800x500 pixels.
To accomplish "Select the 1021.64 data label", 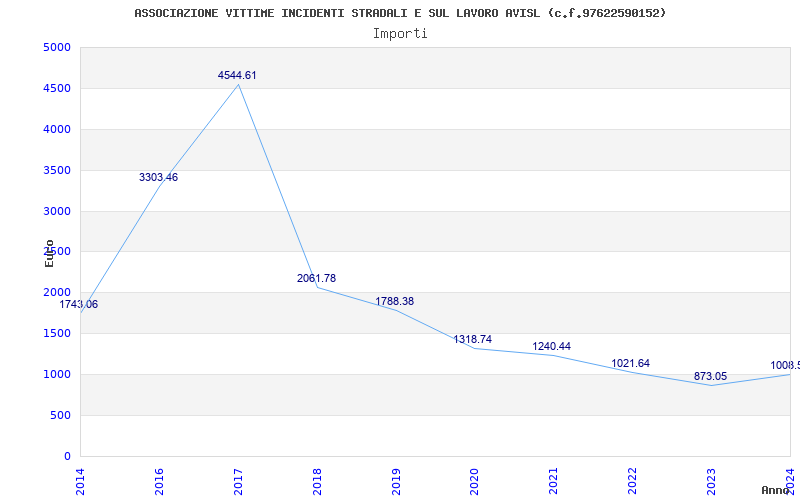I will coord(631,364).
